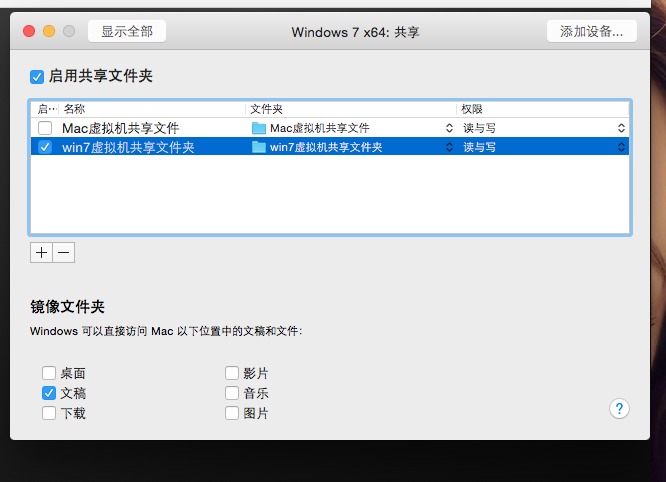This screenshot has height=482, width=666.
Task: Open 读与写 permission dropdown for Mac虚拟机共享文件
Action: pyautogui.click(x=621, y=128)
